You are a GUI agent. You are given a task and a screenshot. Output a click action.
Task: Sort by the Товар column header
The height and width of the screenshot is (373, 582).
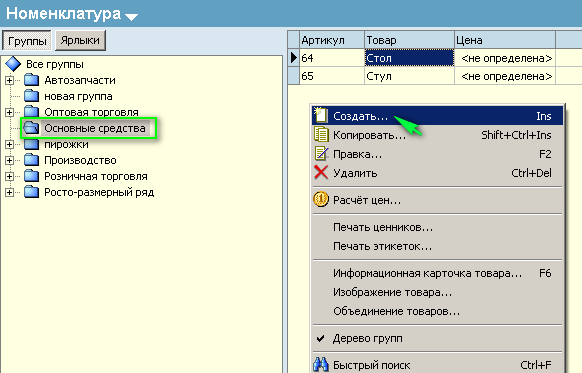click(409, 40)
